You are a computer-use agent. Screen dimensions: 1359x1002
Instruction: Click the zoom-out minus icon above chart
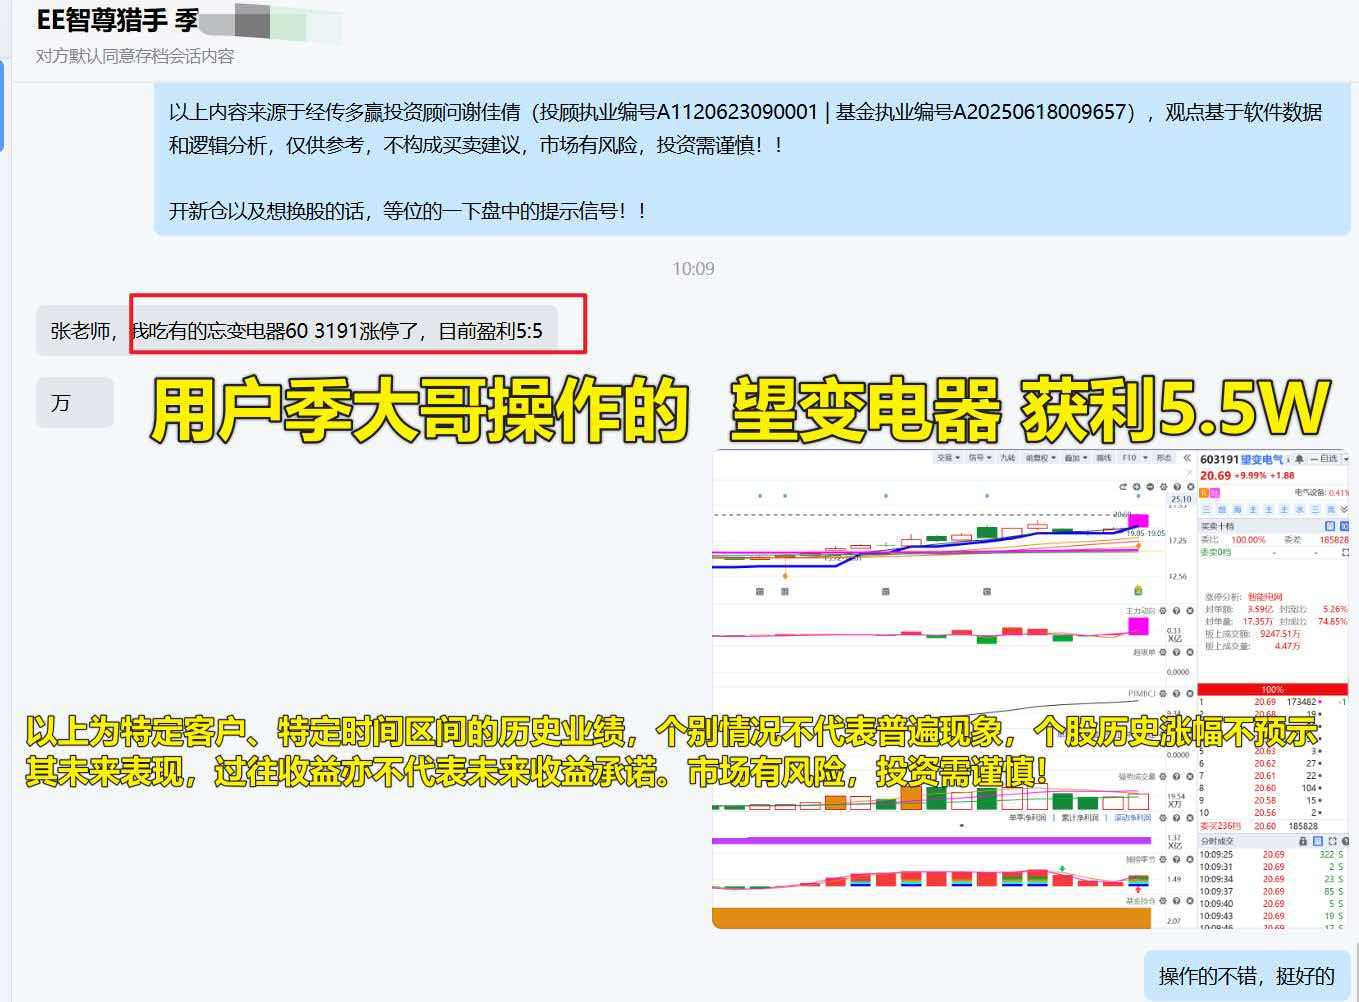point(1150,487)
